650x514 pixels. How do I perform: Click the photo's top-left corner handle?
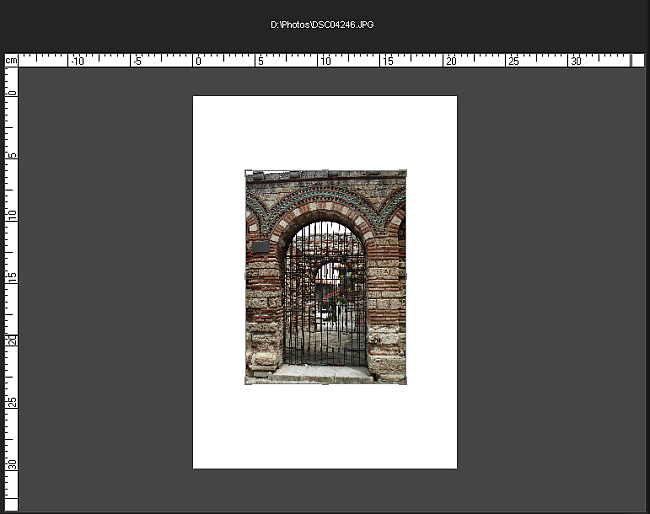tap(248, 172)
